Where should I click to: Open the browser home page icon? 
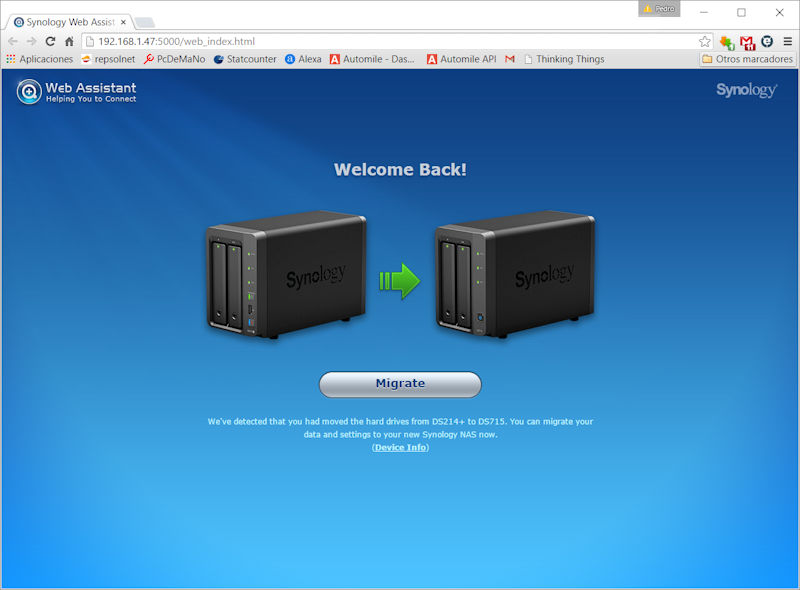(x=69, y=41)
